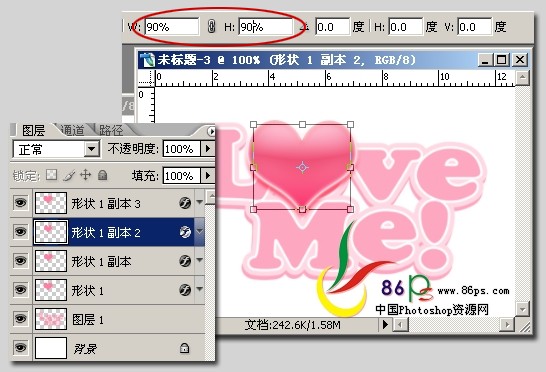Maximize the 未标题-3 document window
This screenshot has height=372, width=546.
[501, 60]
